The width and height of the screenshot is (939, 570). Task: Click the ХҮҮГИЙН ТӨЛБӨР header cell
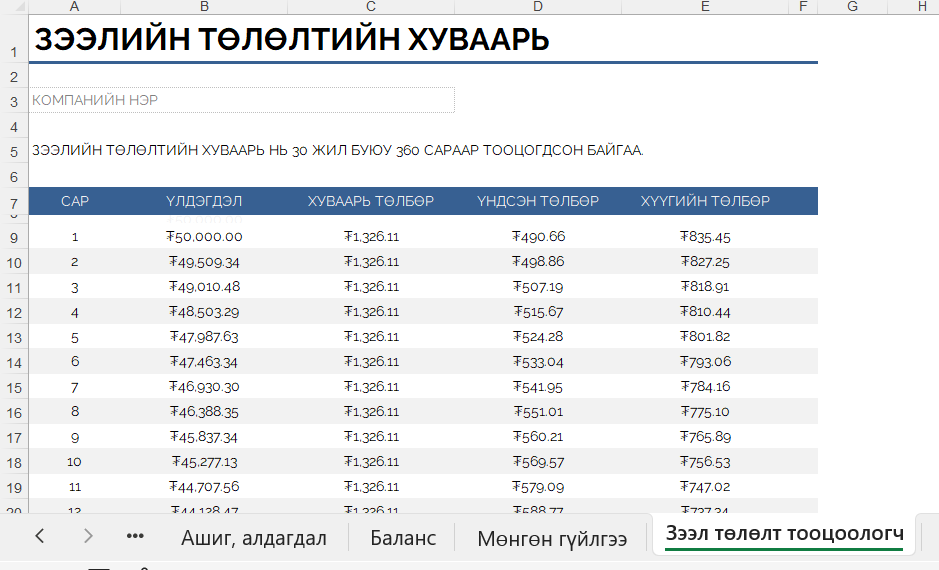[705, 201]
